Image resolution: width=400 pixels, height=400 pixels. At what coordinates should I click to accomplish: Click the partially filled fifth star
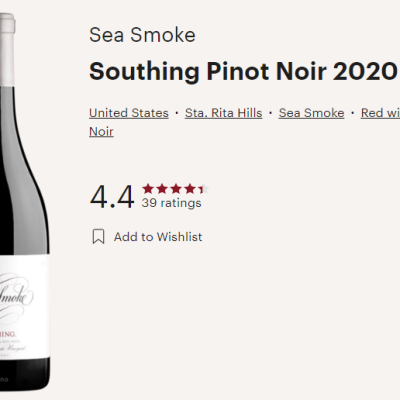tap(204, 189)
